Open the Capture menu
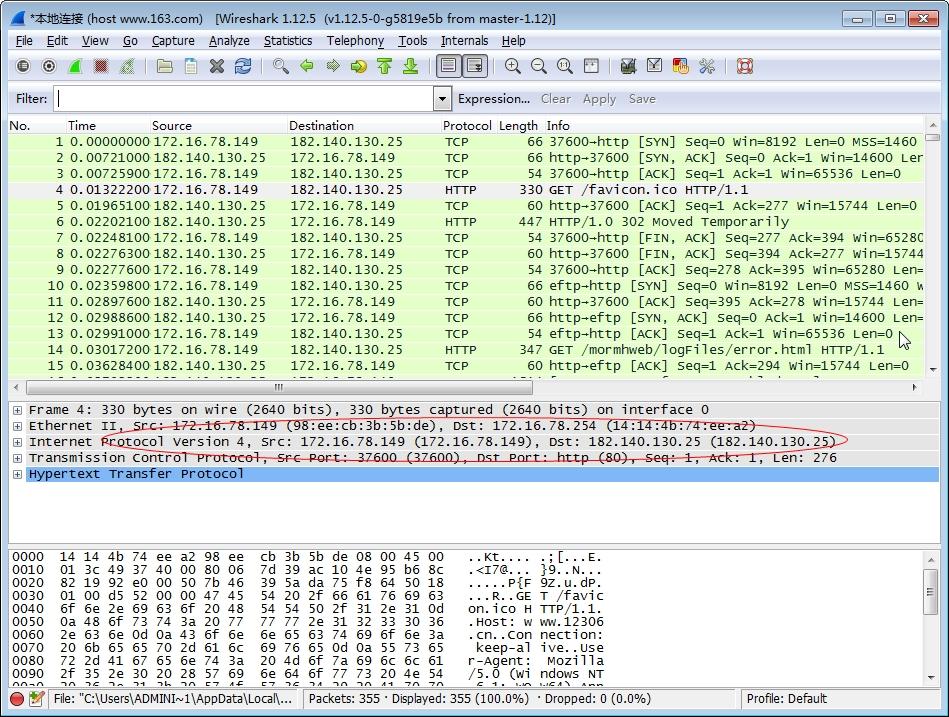 coord(173,41)
